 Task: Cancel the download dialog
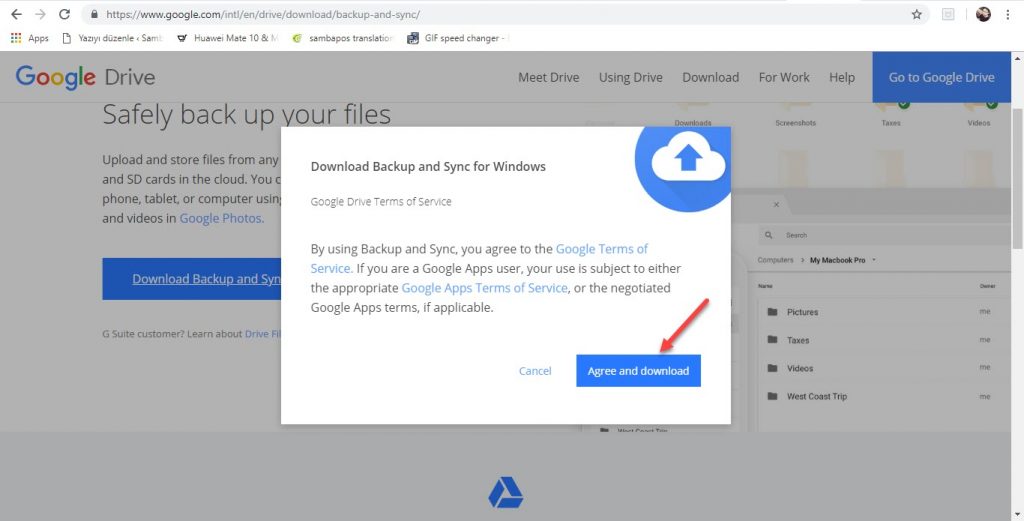[x=535, y=371]
